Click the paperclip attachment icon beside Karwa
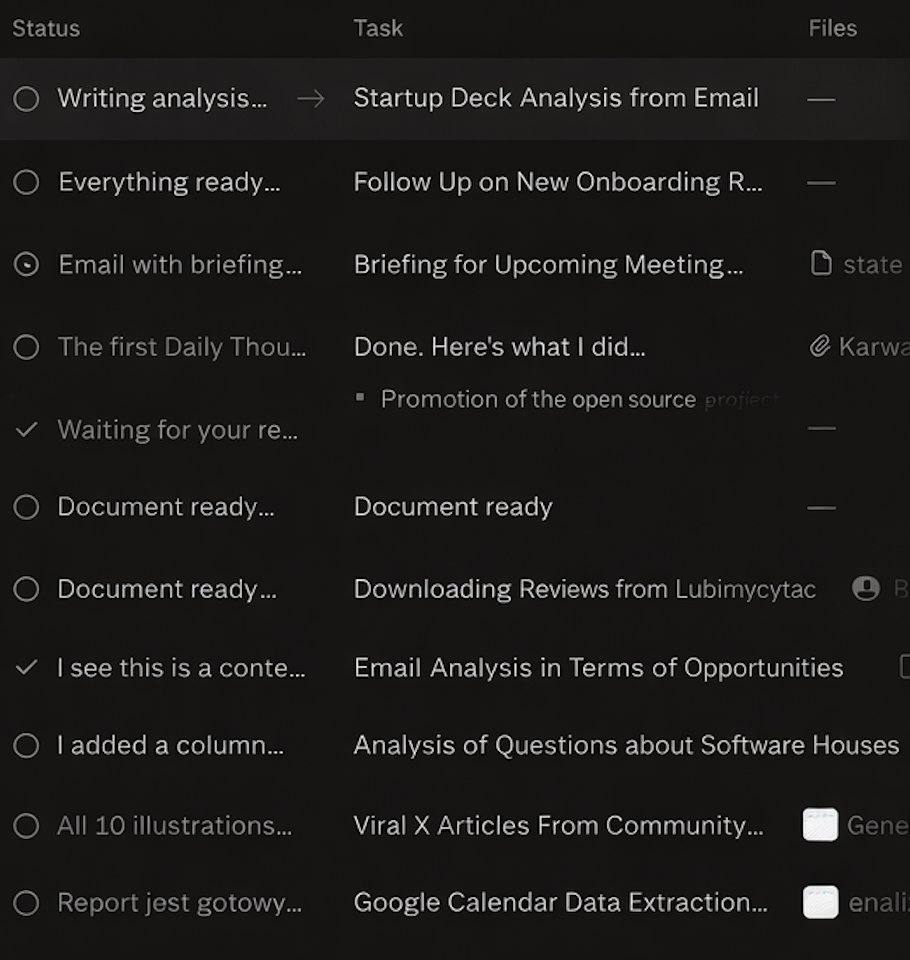Image resolution: width=910 pixels, height=960 pixels. [820, 347]
